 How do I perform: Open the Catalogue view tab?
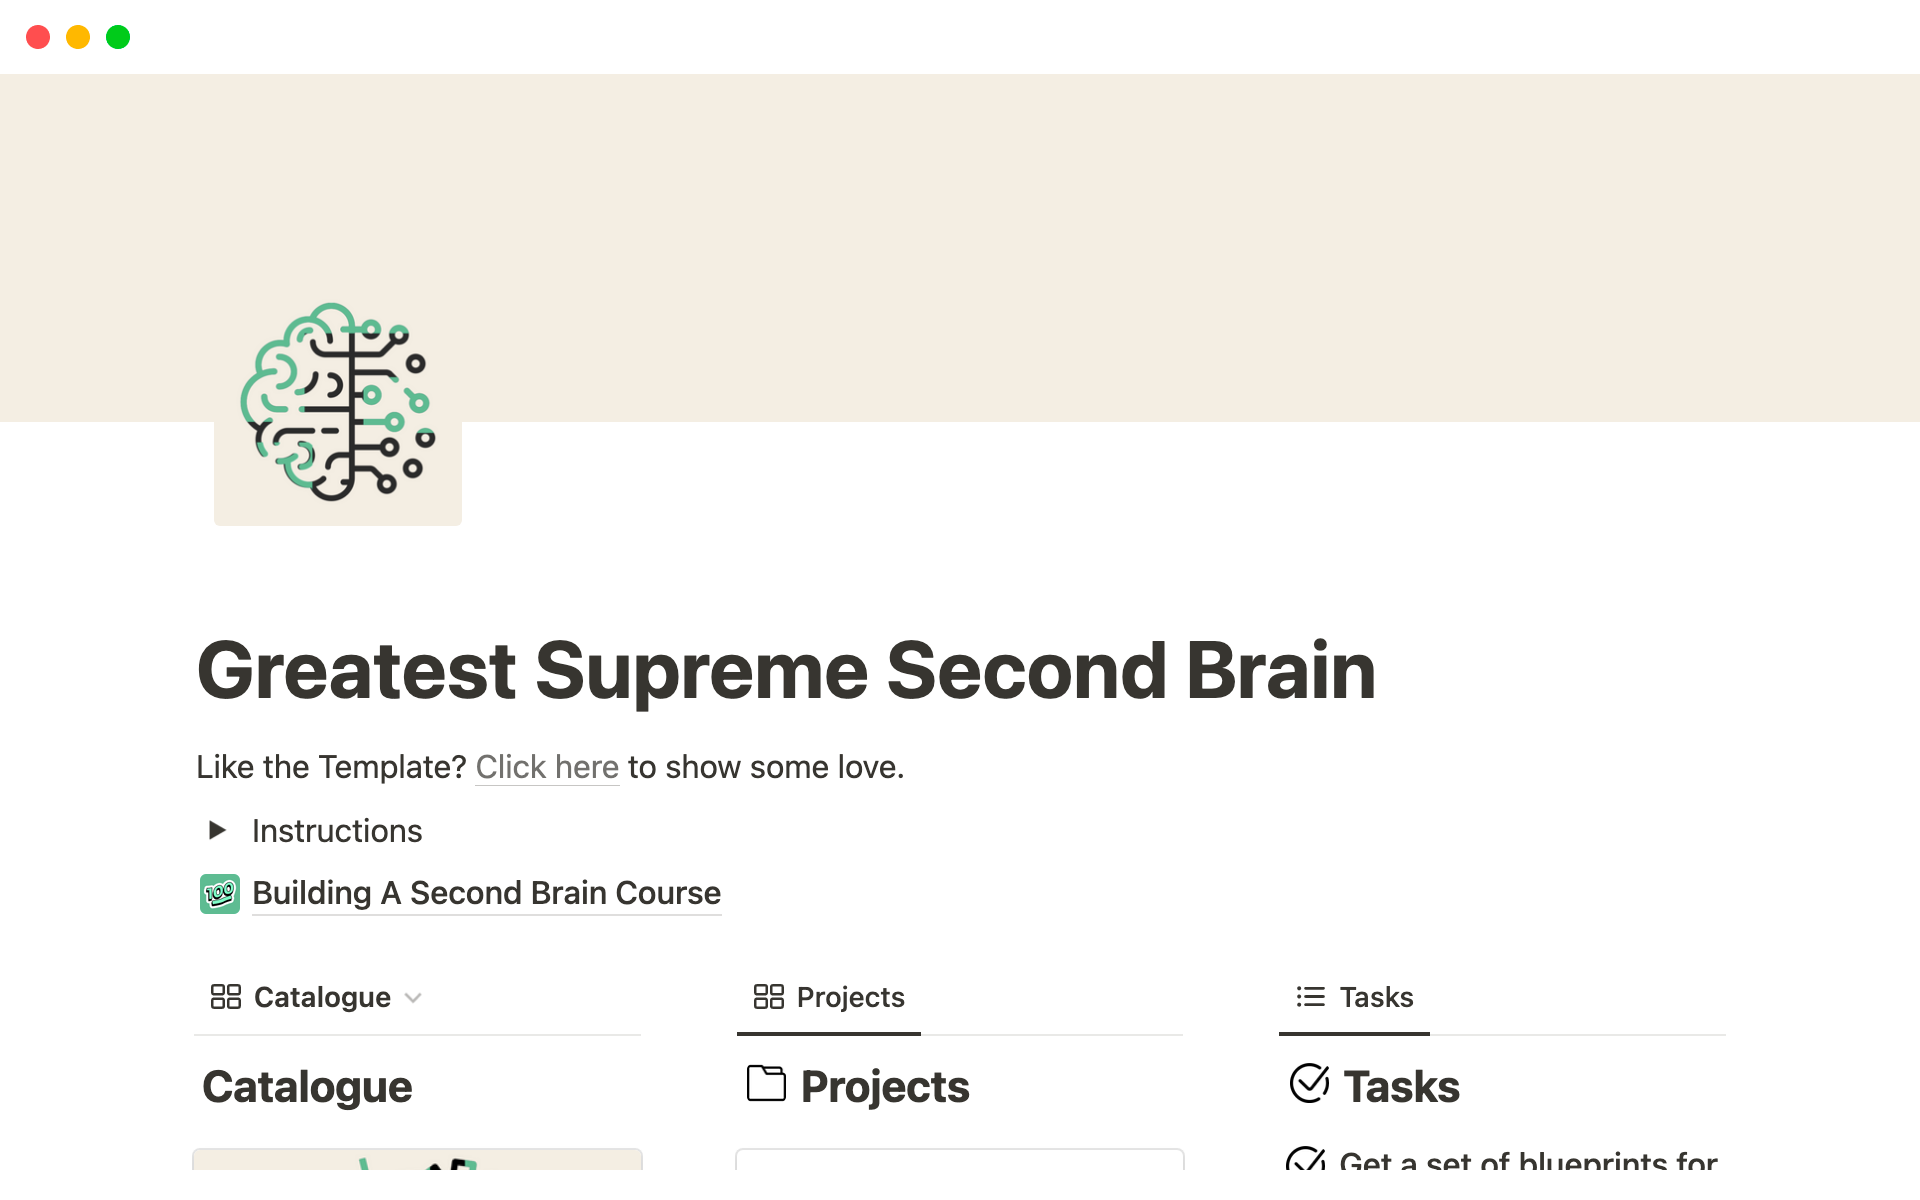[x=321, y=997]
